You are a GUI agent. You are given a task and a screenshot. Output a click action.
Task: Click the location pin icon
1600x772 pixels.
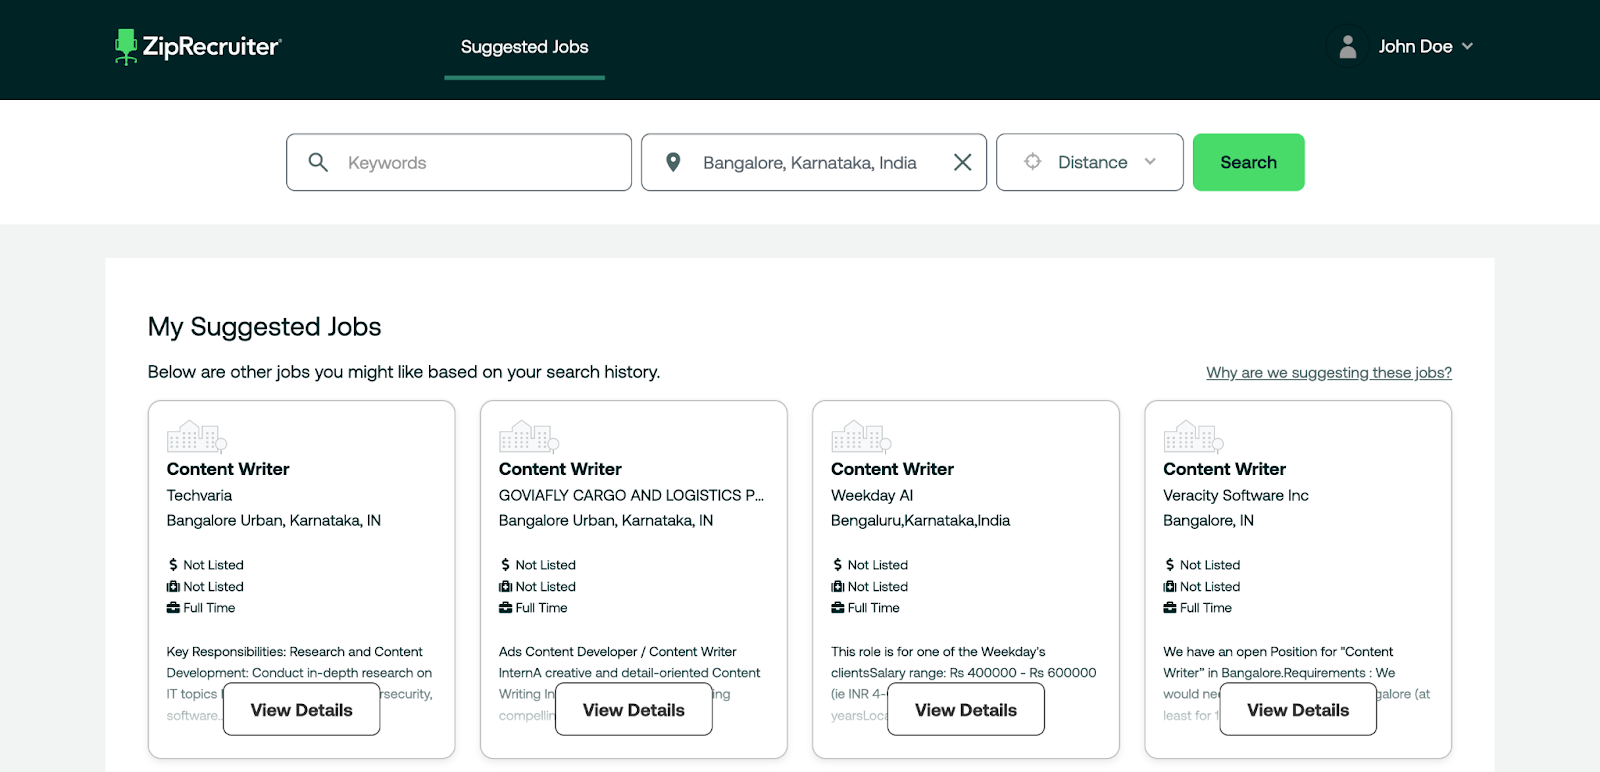[x=673, y=162]
